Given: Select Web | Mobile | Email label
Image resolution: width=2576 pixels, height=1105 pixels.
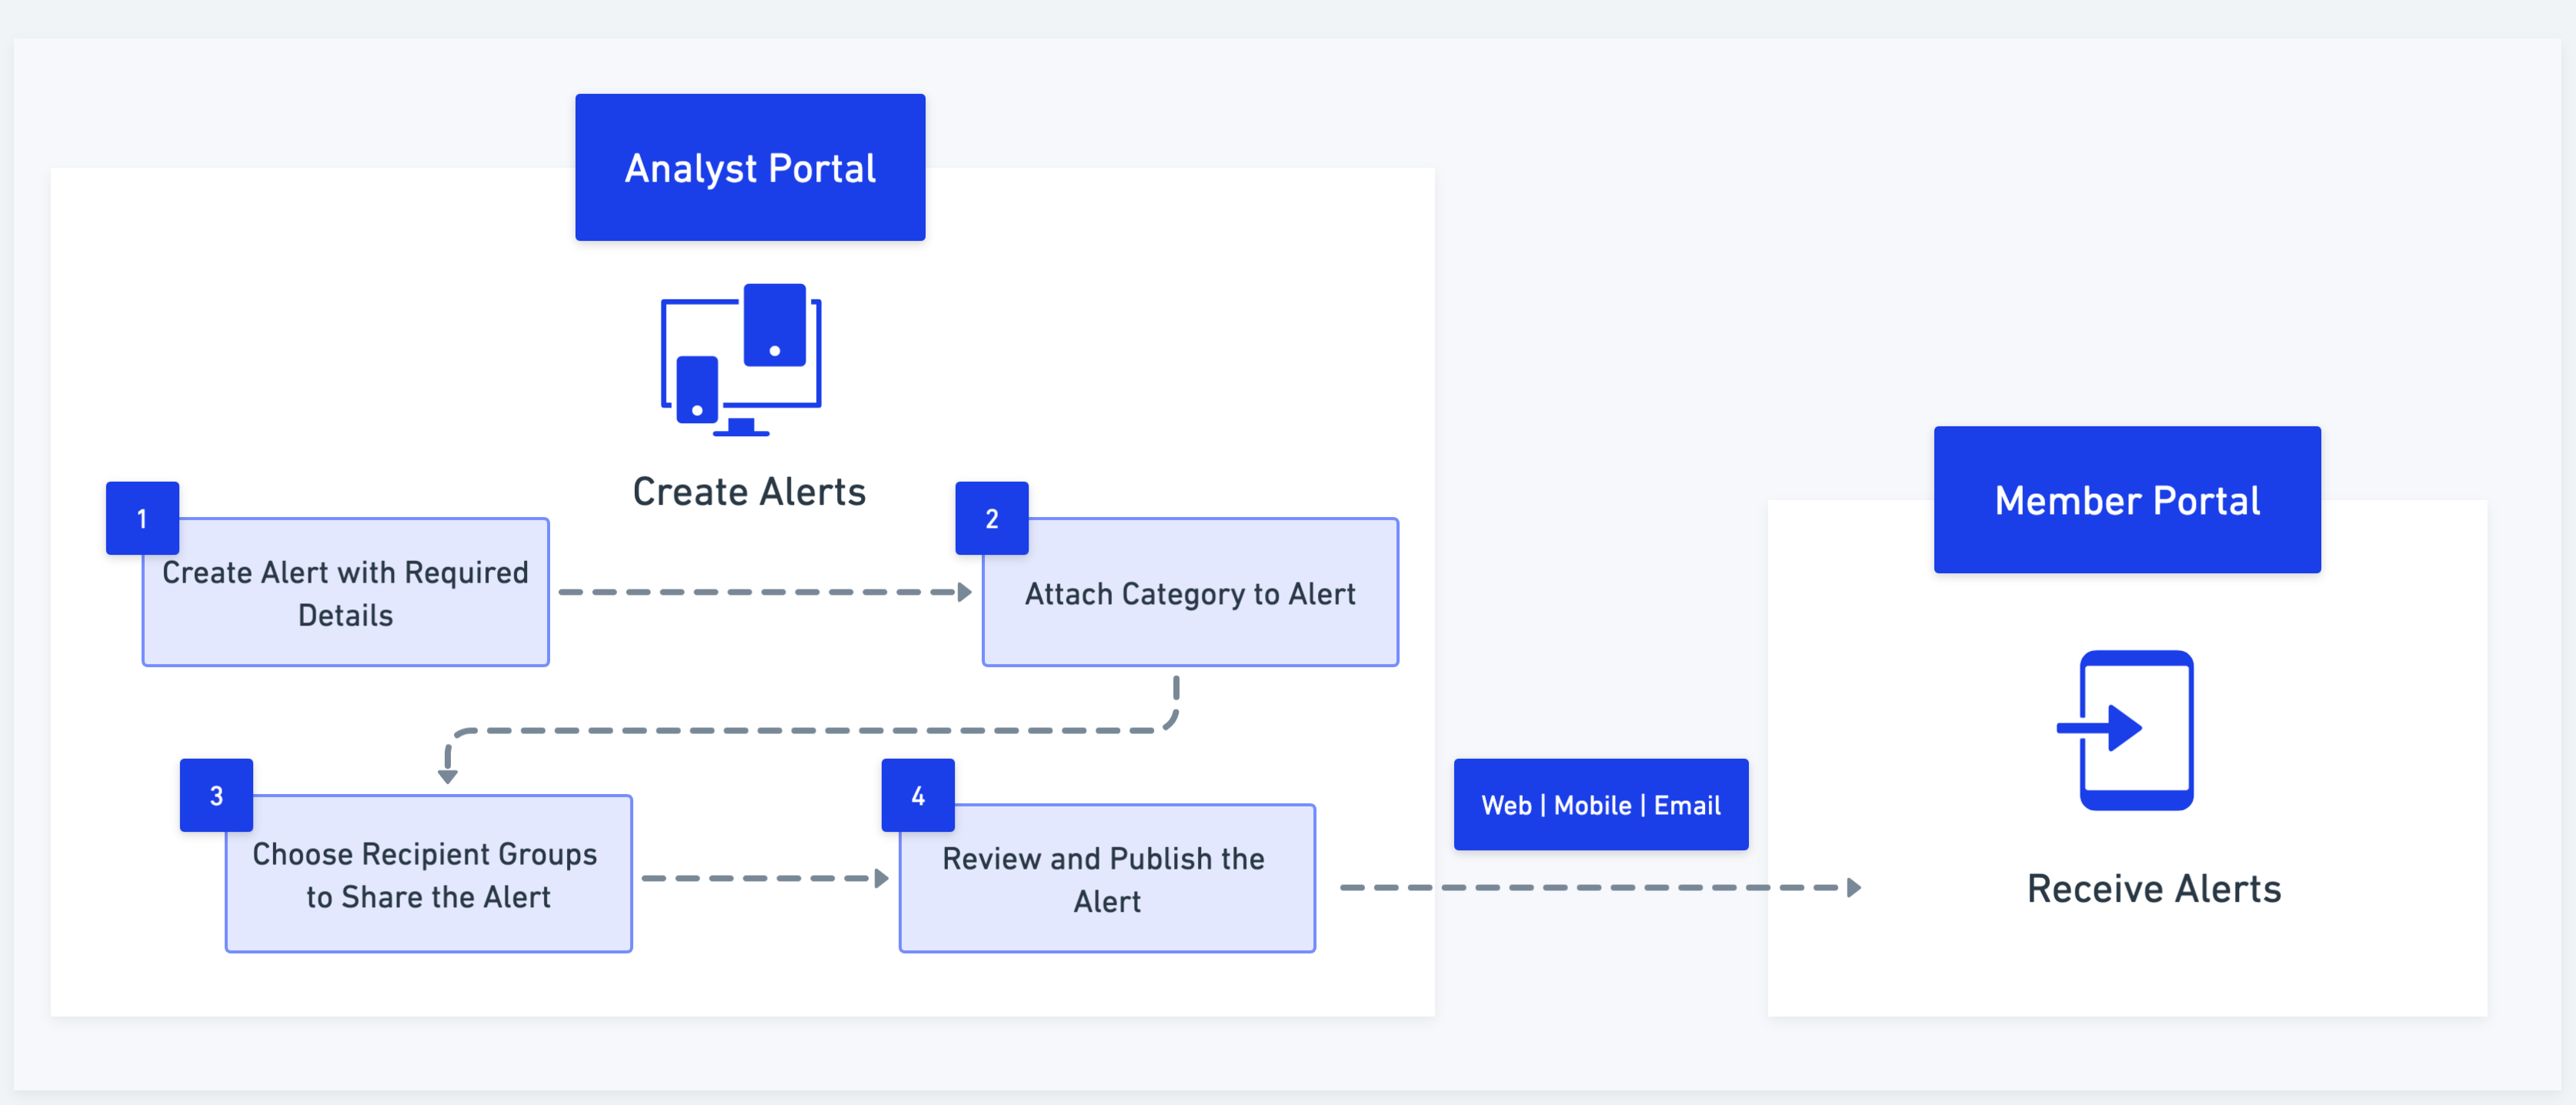Looking at the screenshot, I should (1600, 805).
